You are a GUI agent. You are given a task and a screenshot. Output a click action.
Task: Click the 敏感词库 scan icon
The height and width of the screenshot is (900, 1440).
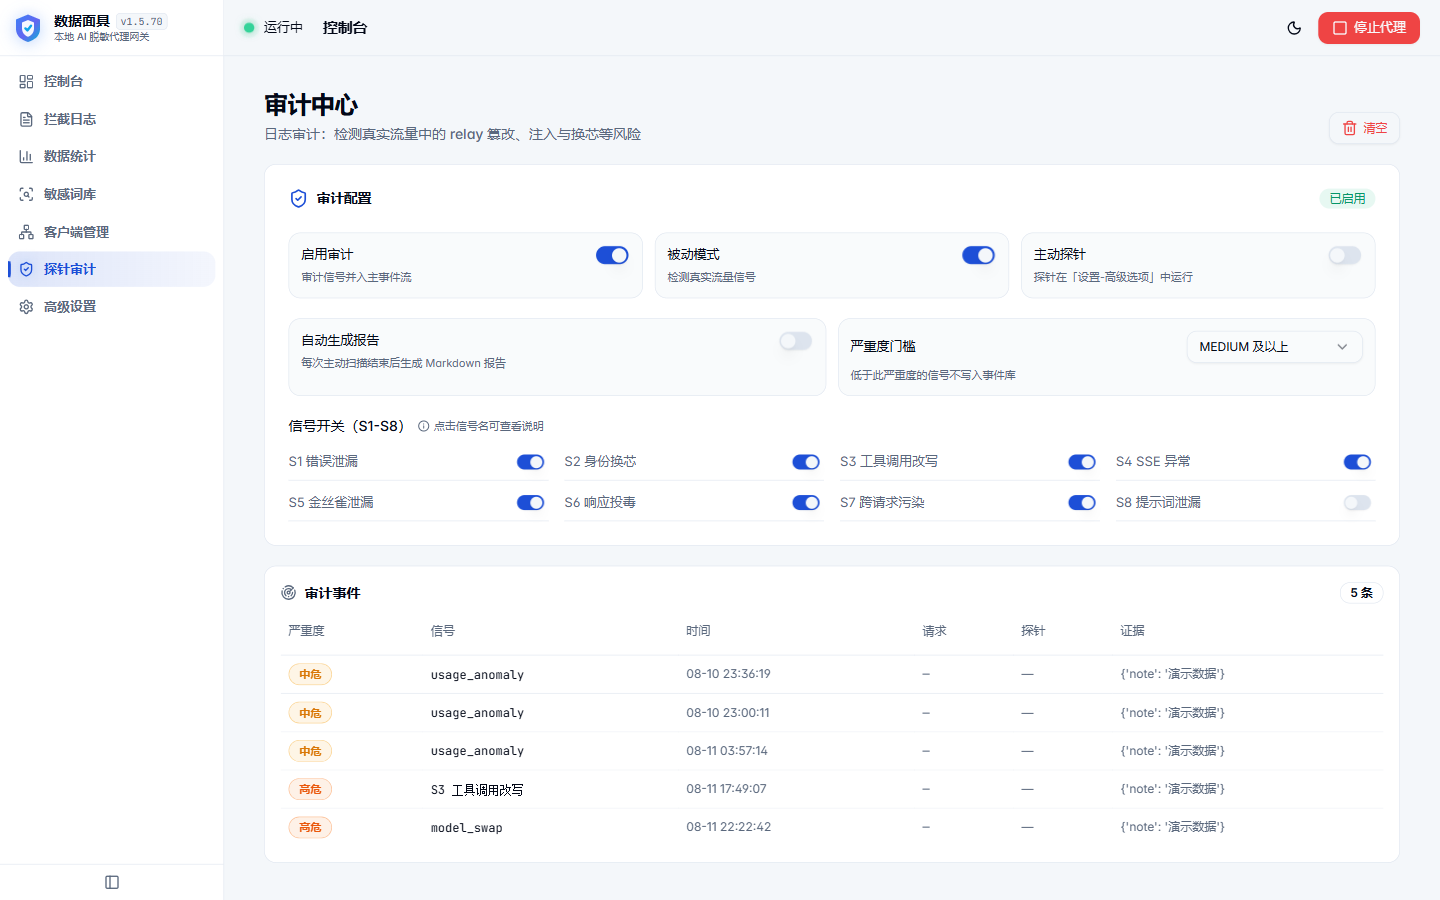[26, 194]
